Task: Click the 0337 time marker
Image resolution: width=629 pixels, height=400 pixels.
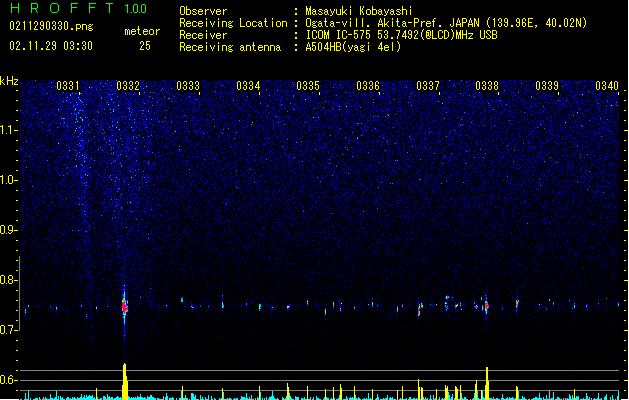Action: tap(428, 86)
